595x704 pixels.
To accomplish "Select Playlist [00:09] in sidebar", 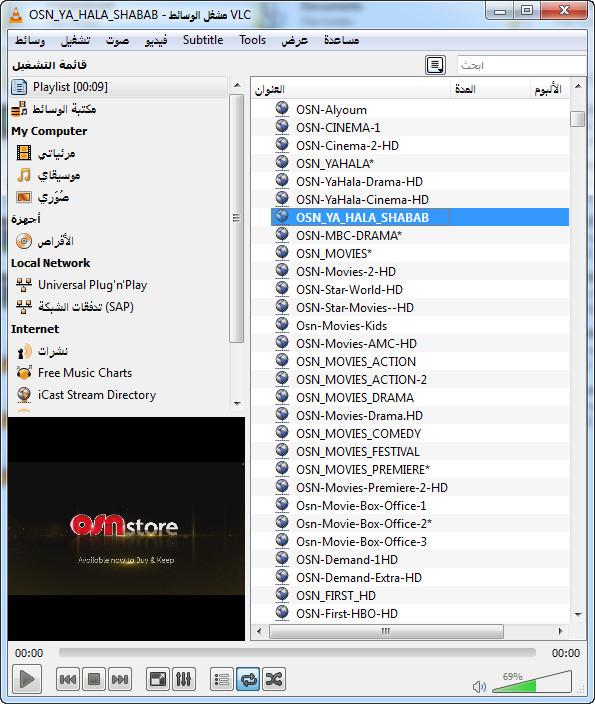I will (119, 87).
